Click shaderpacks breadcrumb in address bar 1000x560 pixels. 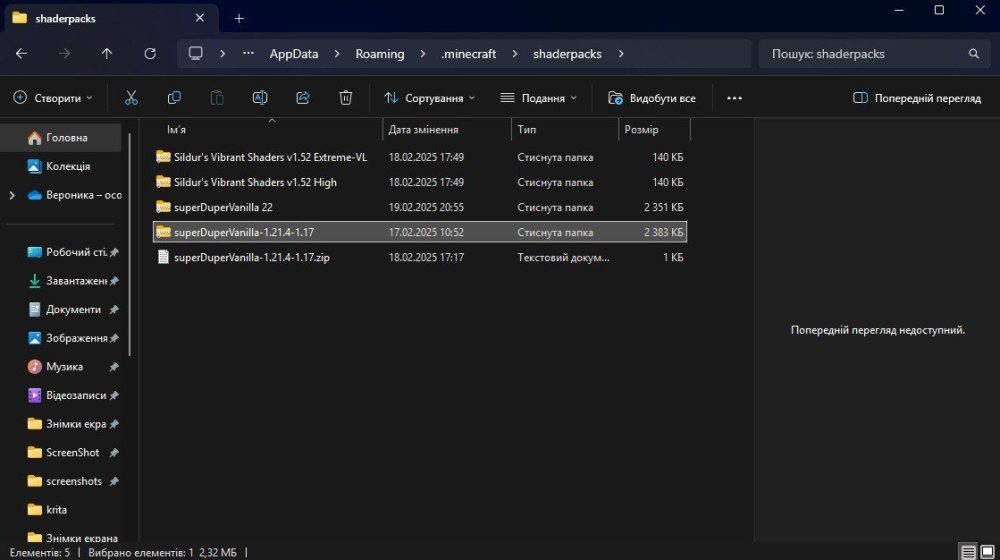pos(567,54)
